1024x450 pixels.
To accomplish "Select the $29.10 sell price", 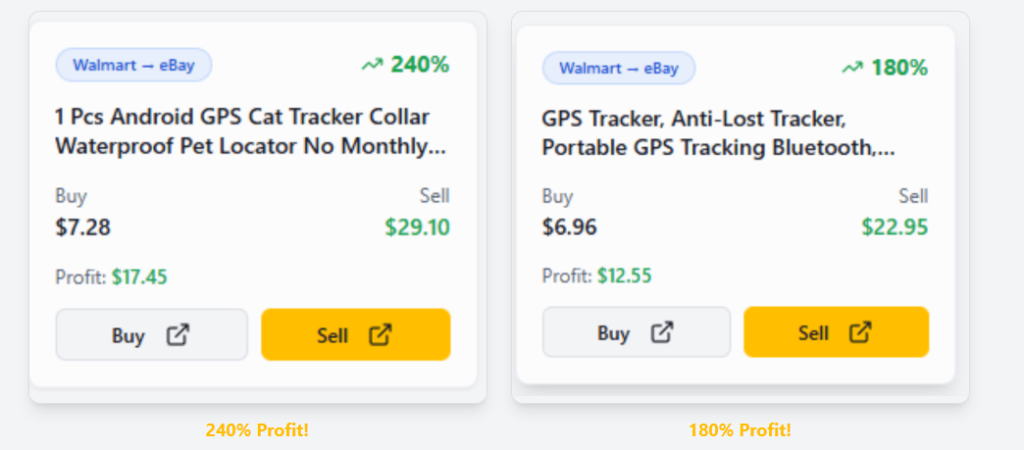I will tap(417, 227).
